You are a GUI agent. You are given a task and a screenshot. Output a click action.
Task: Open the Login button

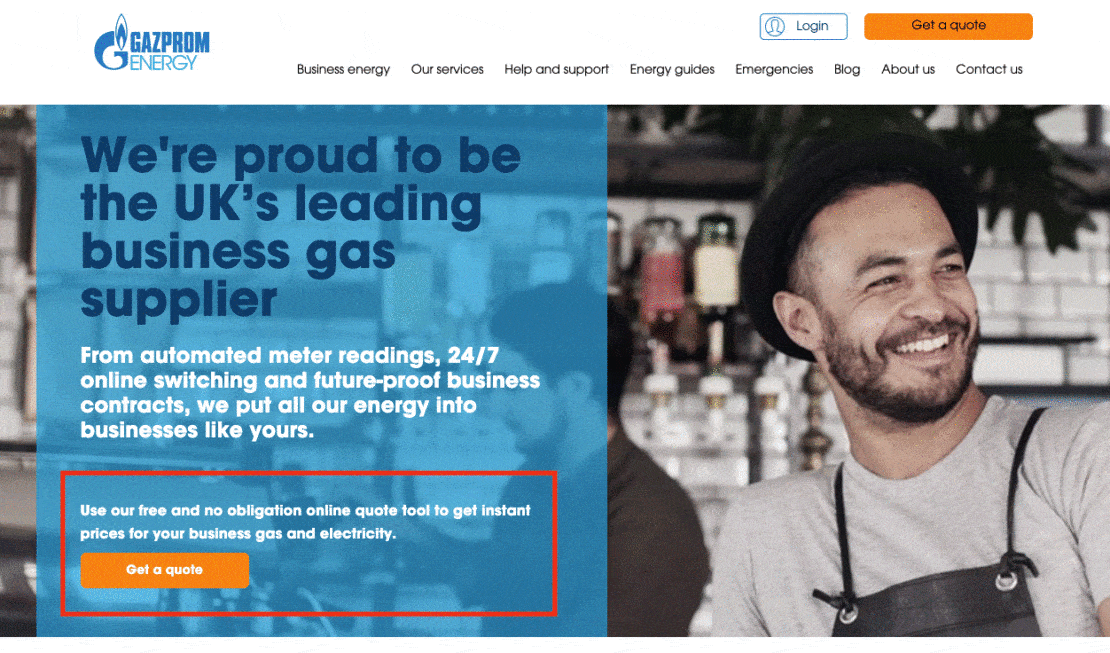[803, 26]
